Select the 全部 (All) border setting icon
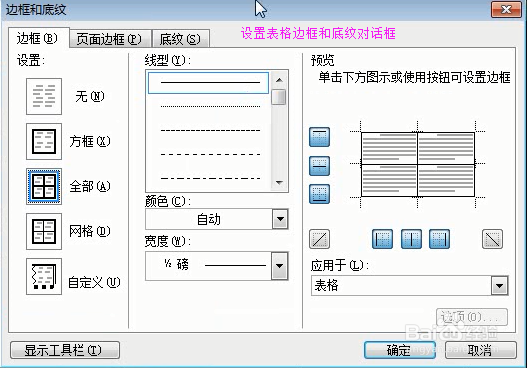528x368 pixels. click(x=44, y=187)
